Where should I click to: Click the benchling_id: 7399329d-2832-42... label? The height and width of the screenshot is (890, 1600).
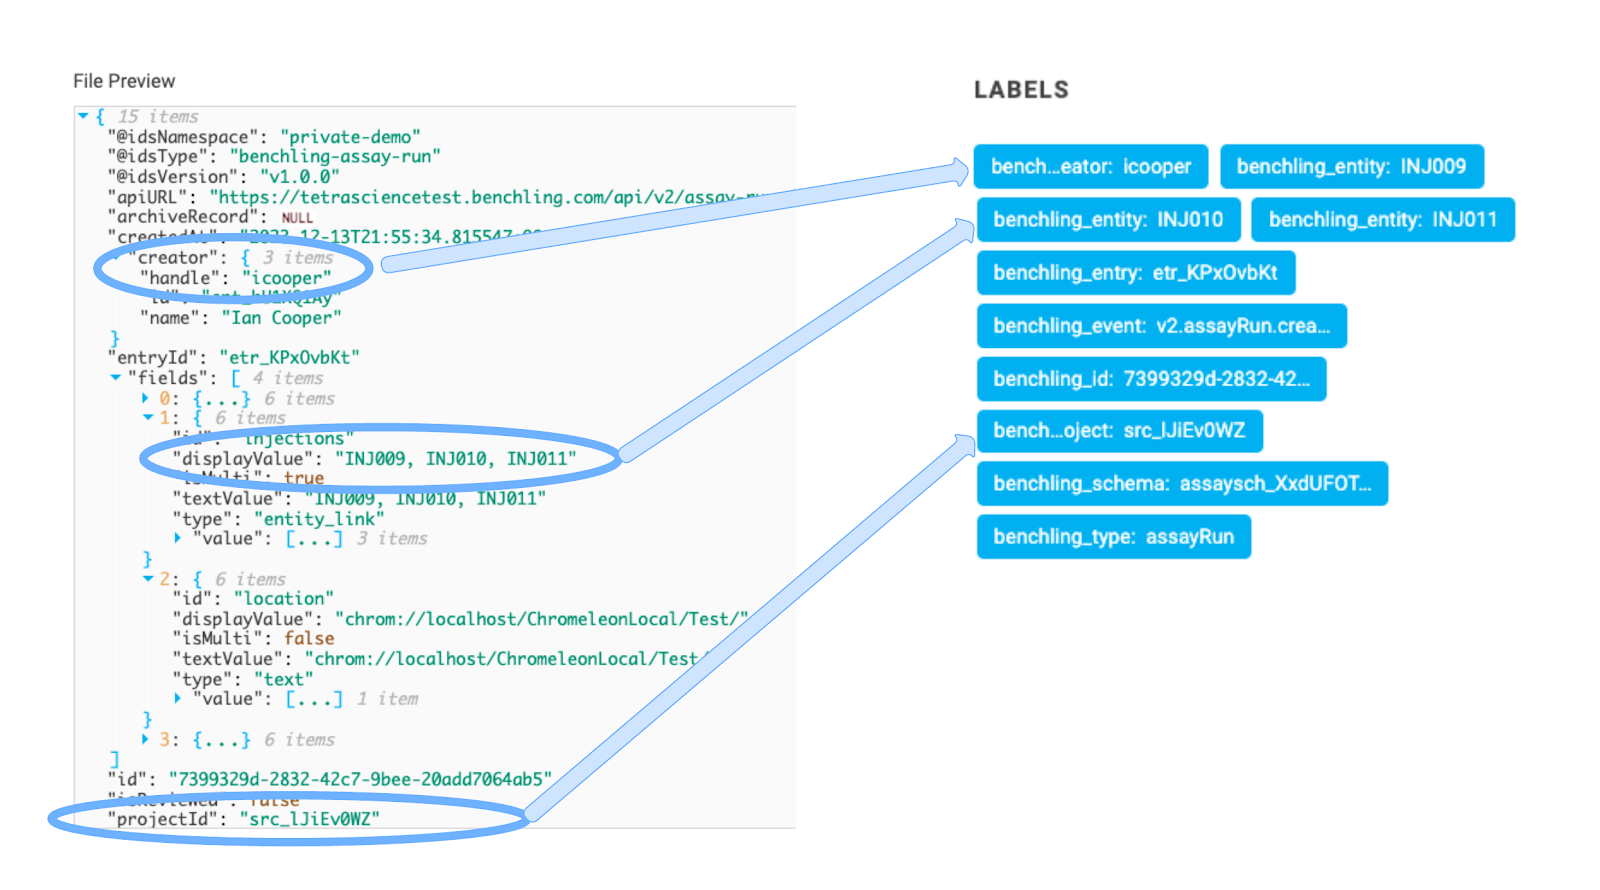coord(1152,379)
